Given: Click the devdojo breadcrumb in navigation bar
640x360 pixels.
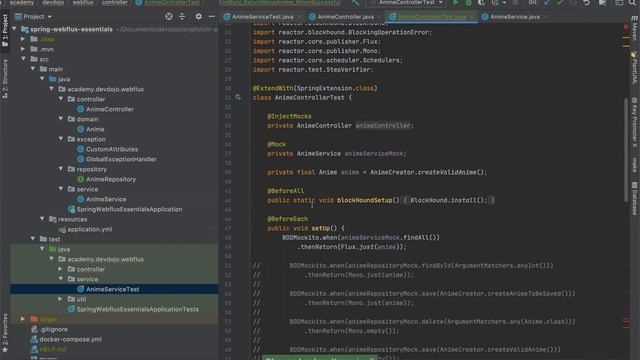Looking at the screenshot, I should pyautogui.click(x=53, y=2).
